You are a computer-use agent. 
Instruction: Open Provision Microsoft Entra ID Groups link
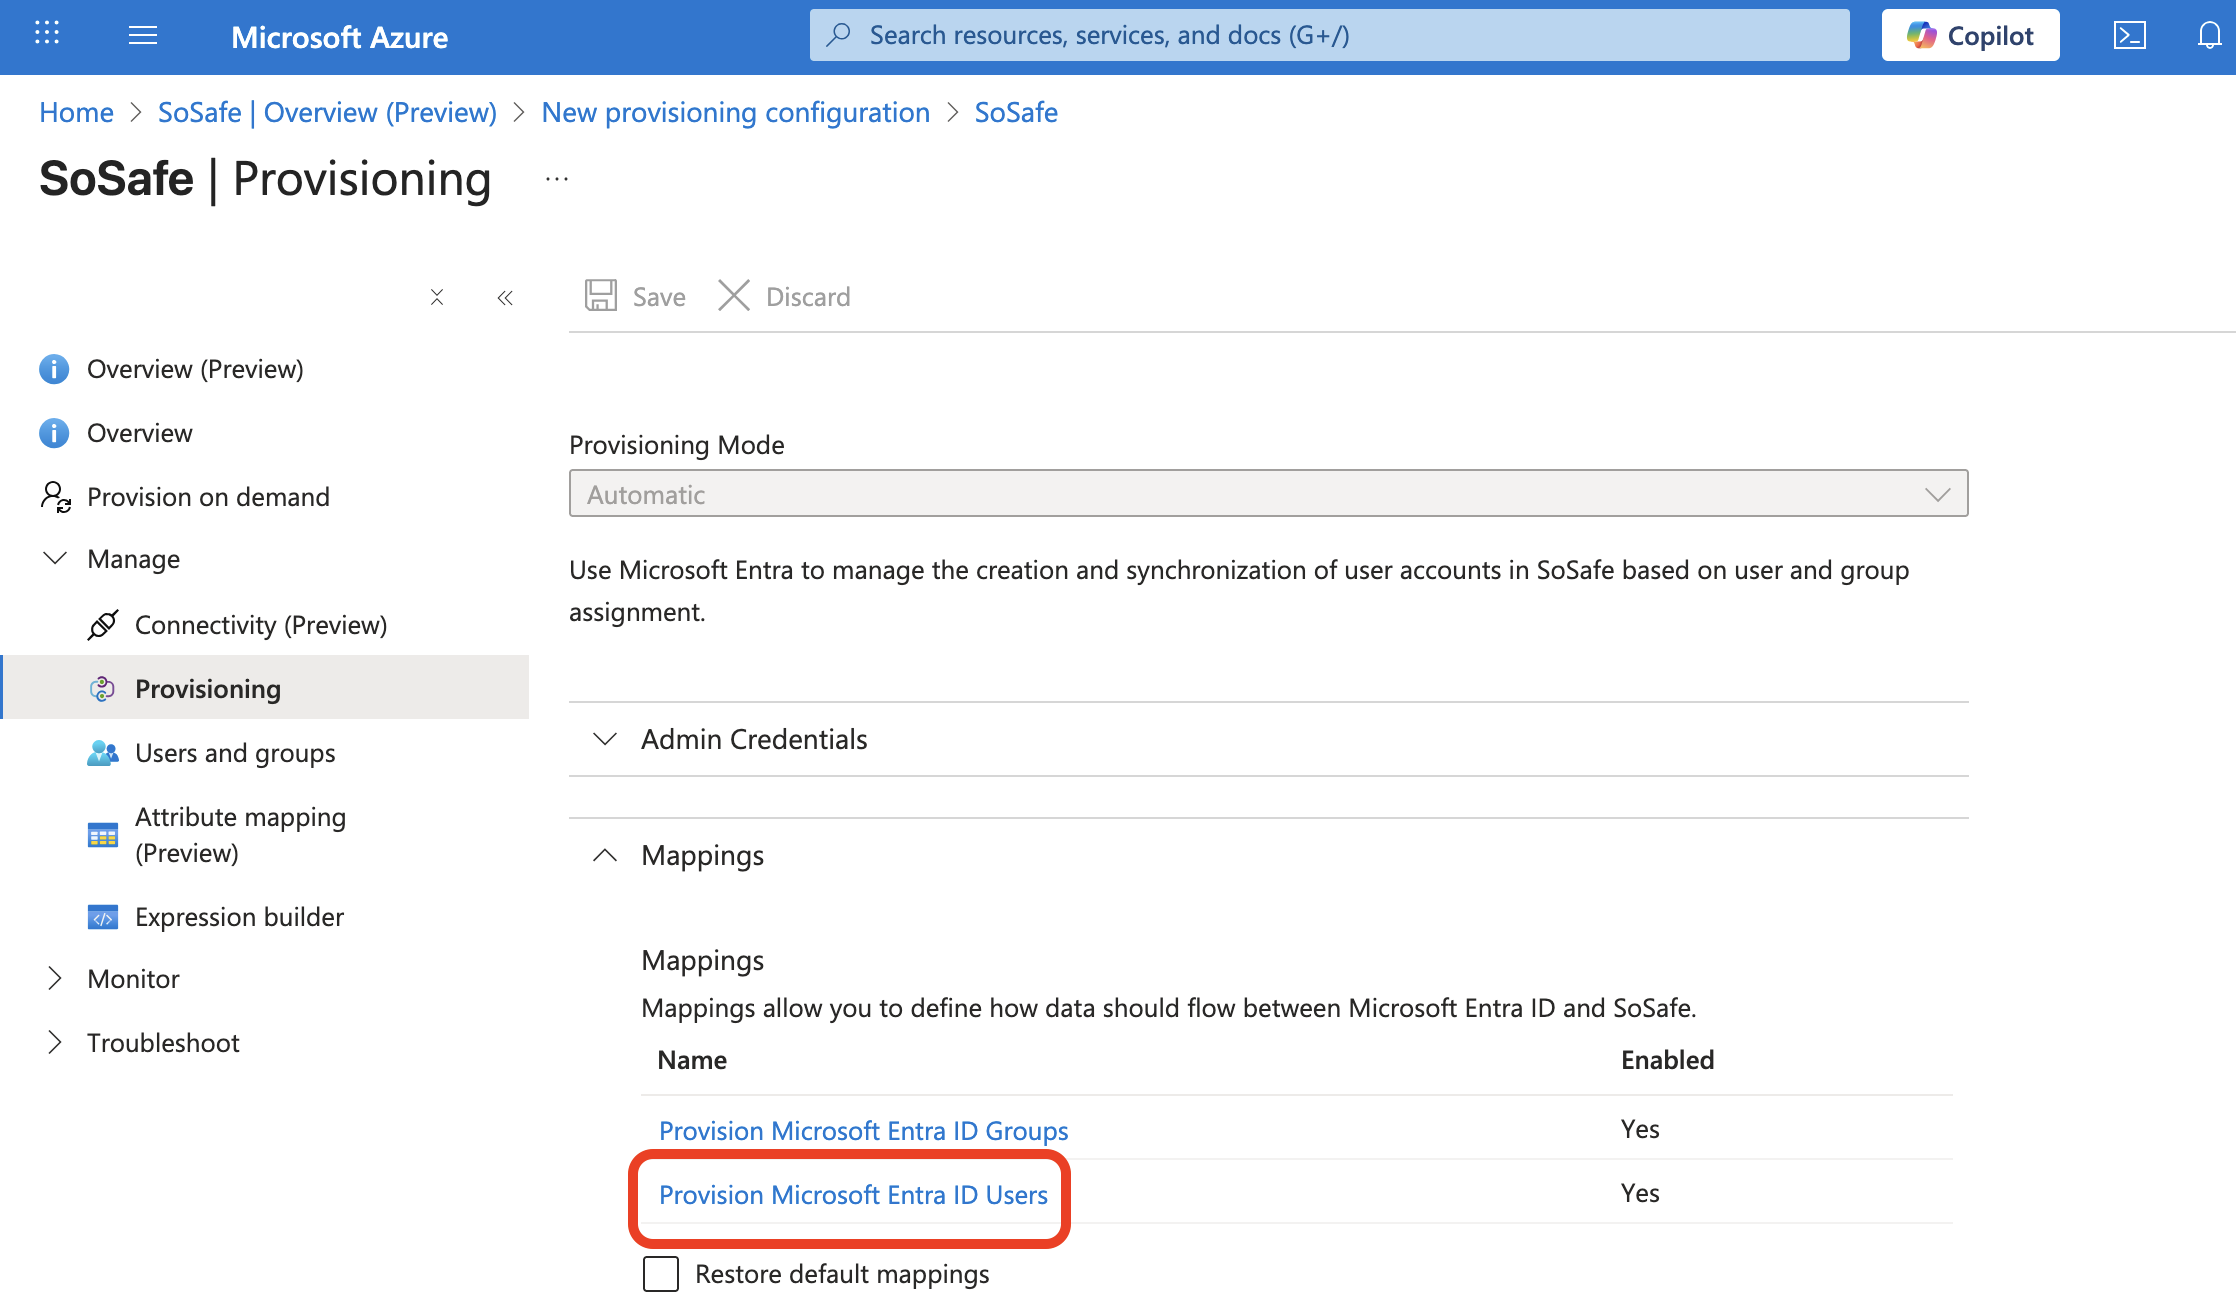[863, 1131]
